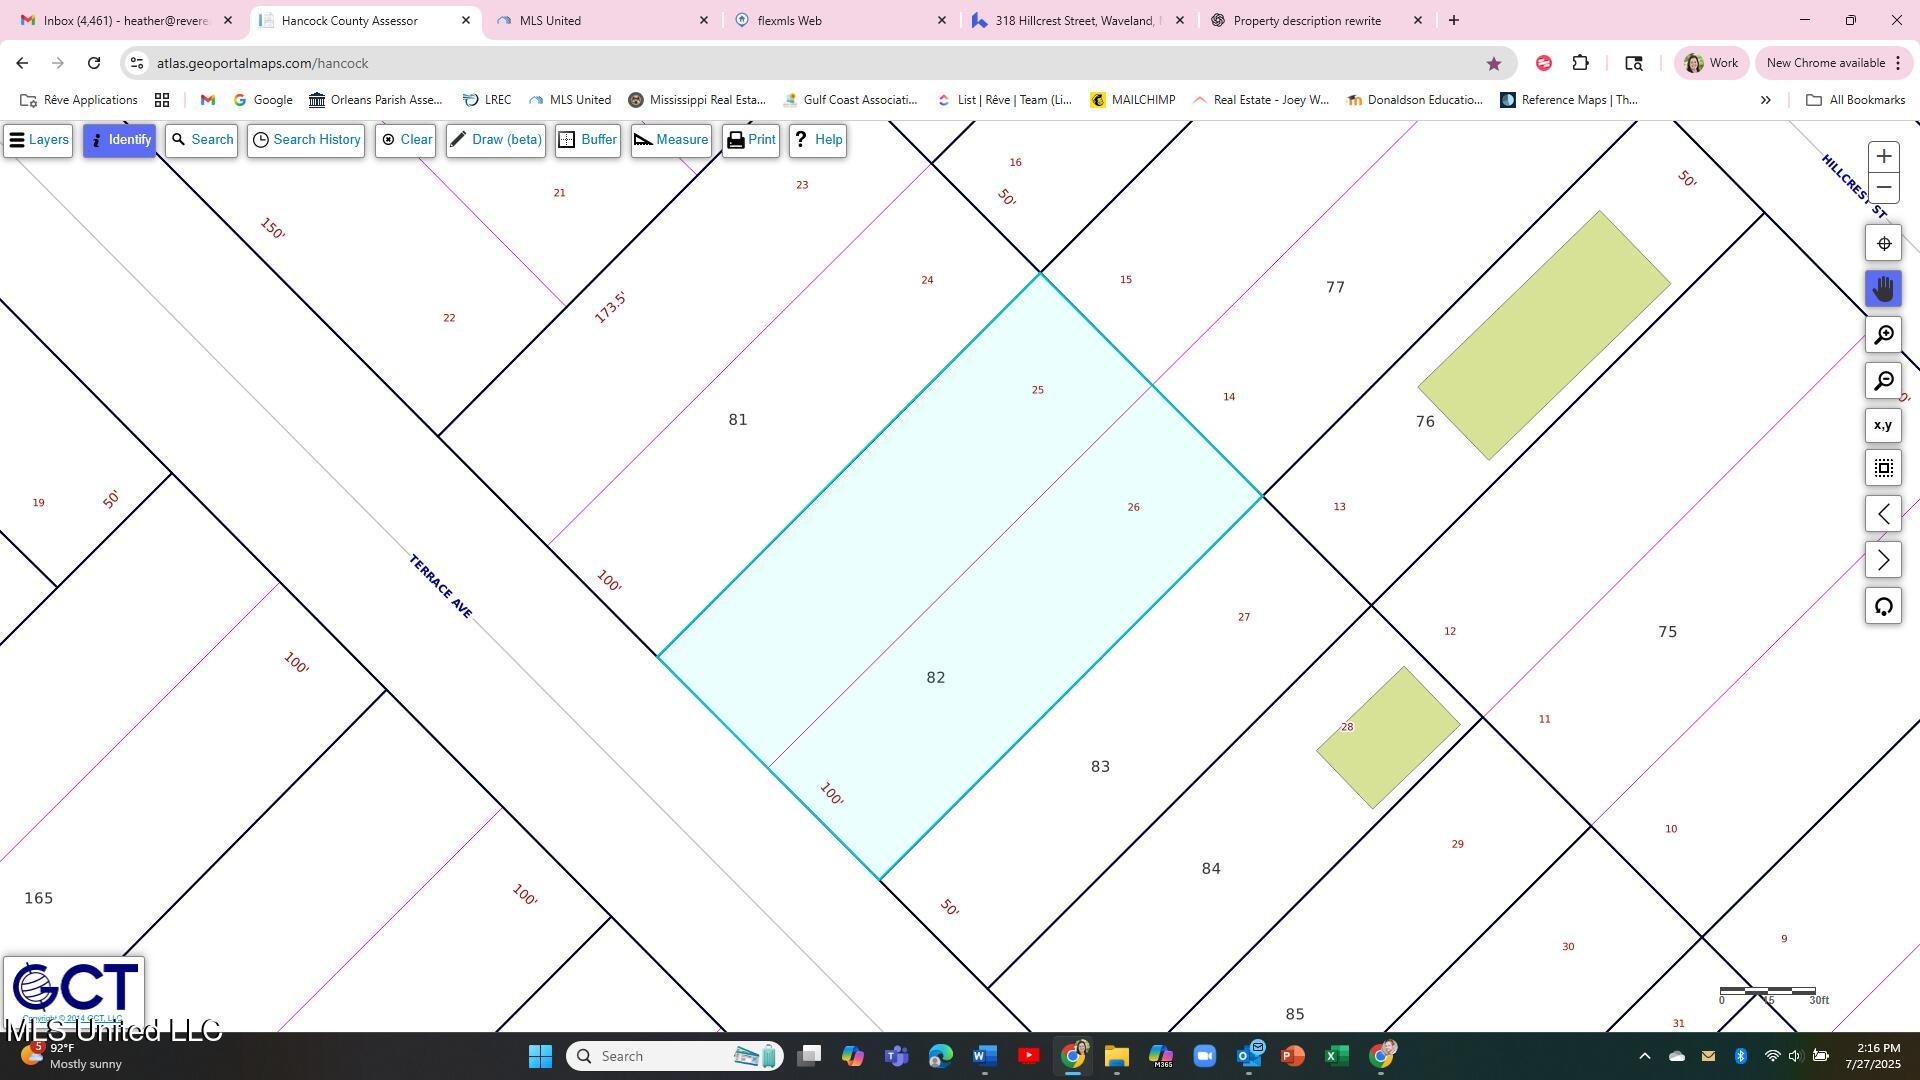Open Search History list
Viewport: 1920px width, 1080px height.
pos(306,140)
